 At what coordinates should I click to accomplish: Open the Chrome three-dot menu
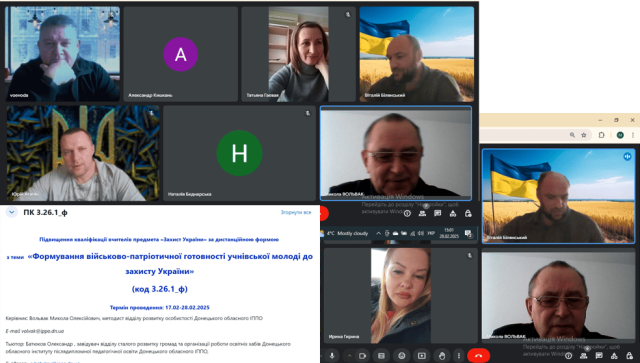click(x=633, y=135)
